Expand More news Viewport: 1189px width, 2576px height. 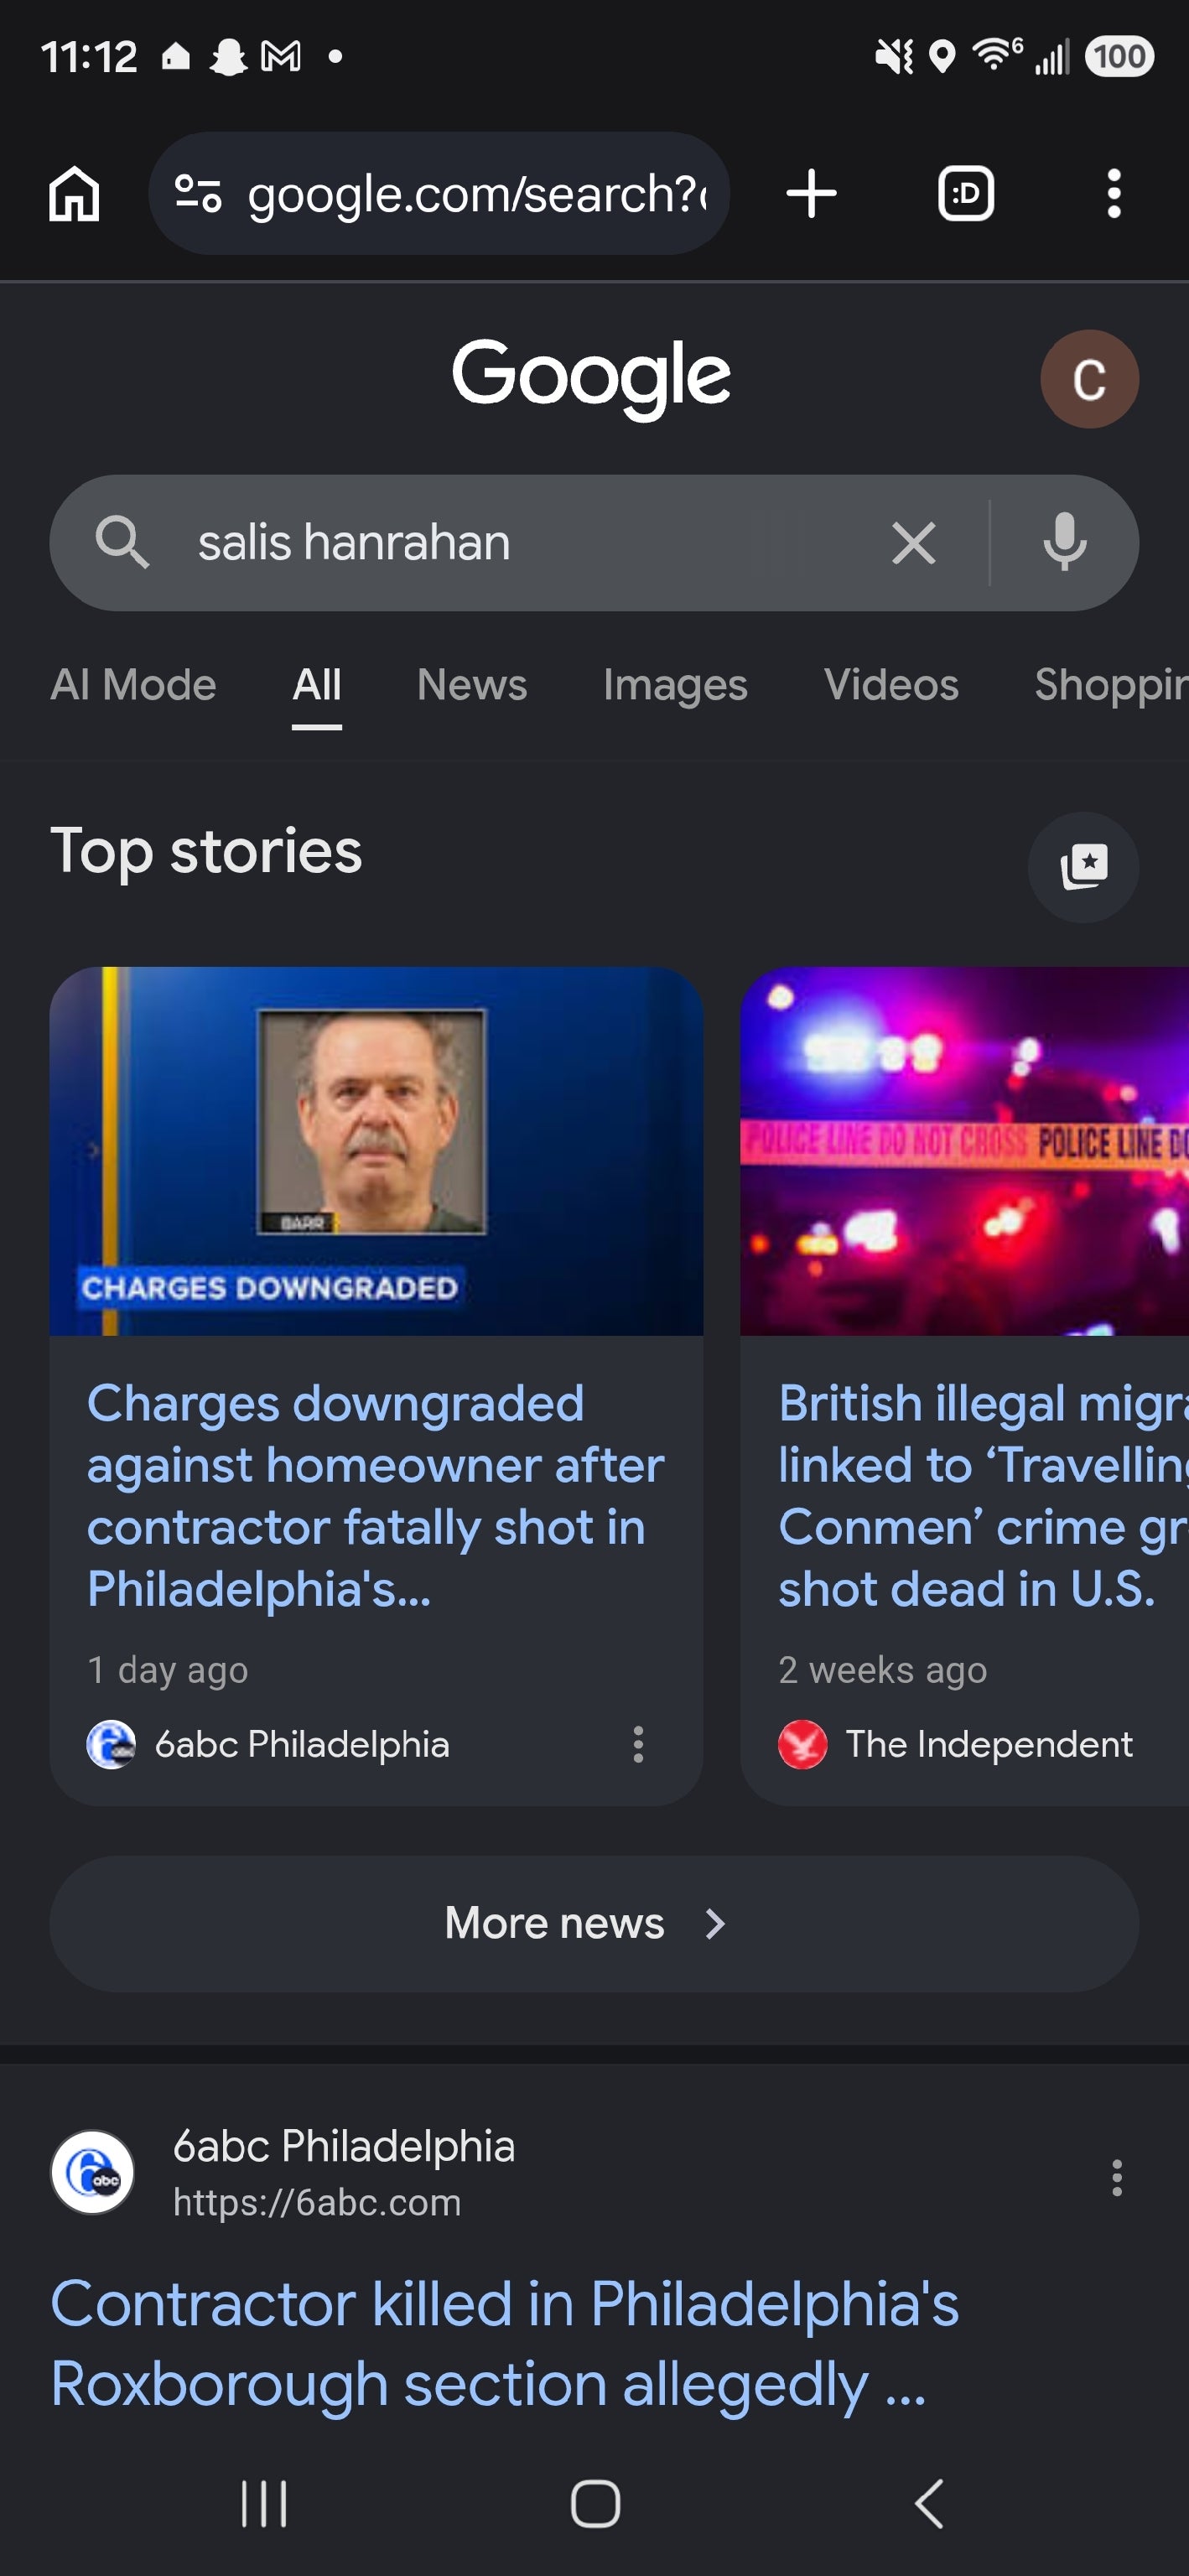coord(594,1923)
